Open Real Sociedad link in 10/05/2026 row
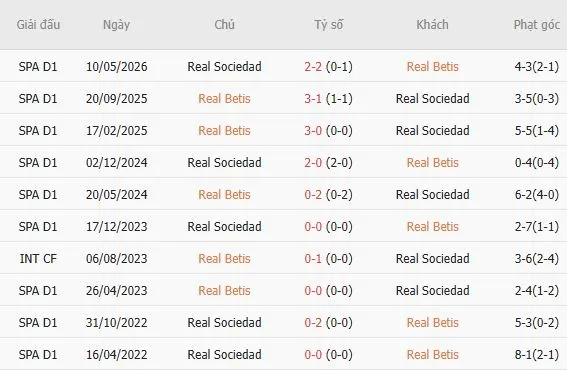The image size is (567, 371). pos(224,67)
